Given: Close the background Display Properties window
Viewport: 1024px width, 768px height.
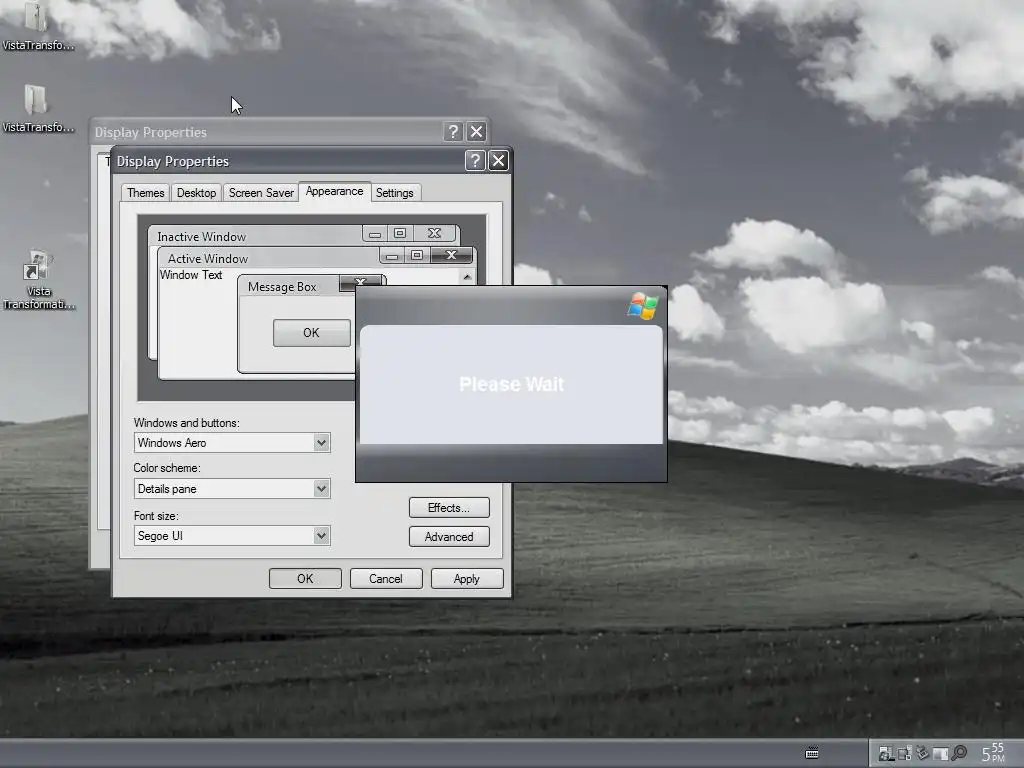Looking at the screenshot, I should (x=477, y=132).
